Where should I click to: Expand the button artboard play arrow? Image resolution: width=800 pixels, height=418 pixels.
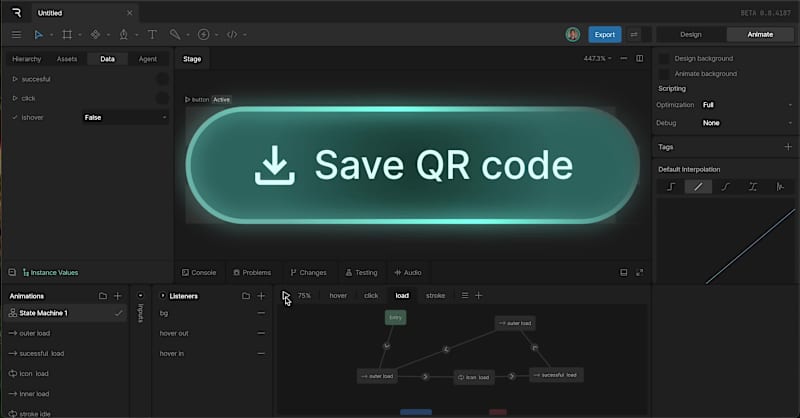pyautogui.click(x=187, y=100)
